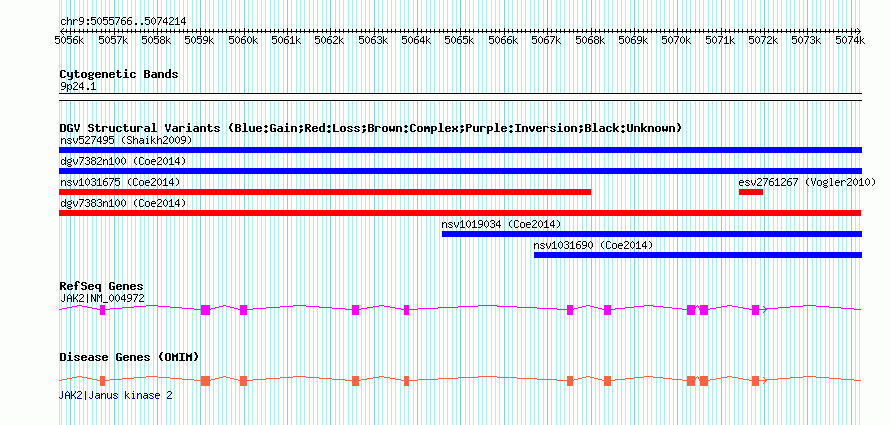The image size is (890, 425).
Task: Click the red dgv7383n100 loss bar
Action: tap(460, 213)
